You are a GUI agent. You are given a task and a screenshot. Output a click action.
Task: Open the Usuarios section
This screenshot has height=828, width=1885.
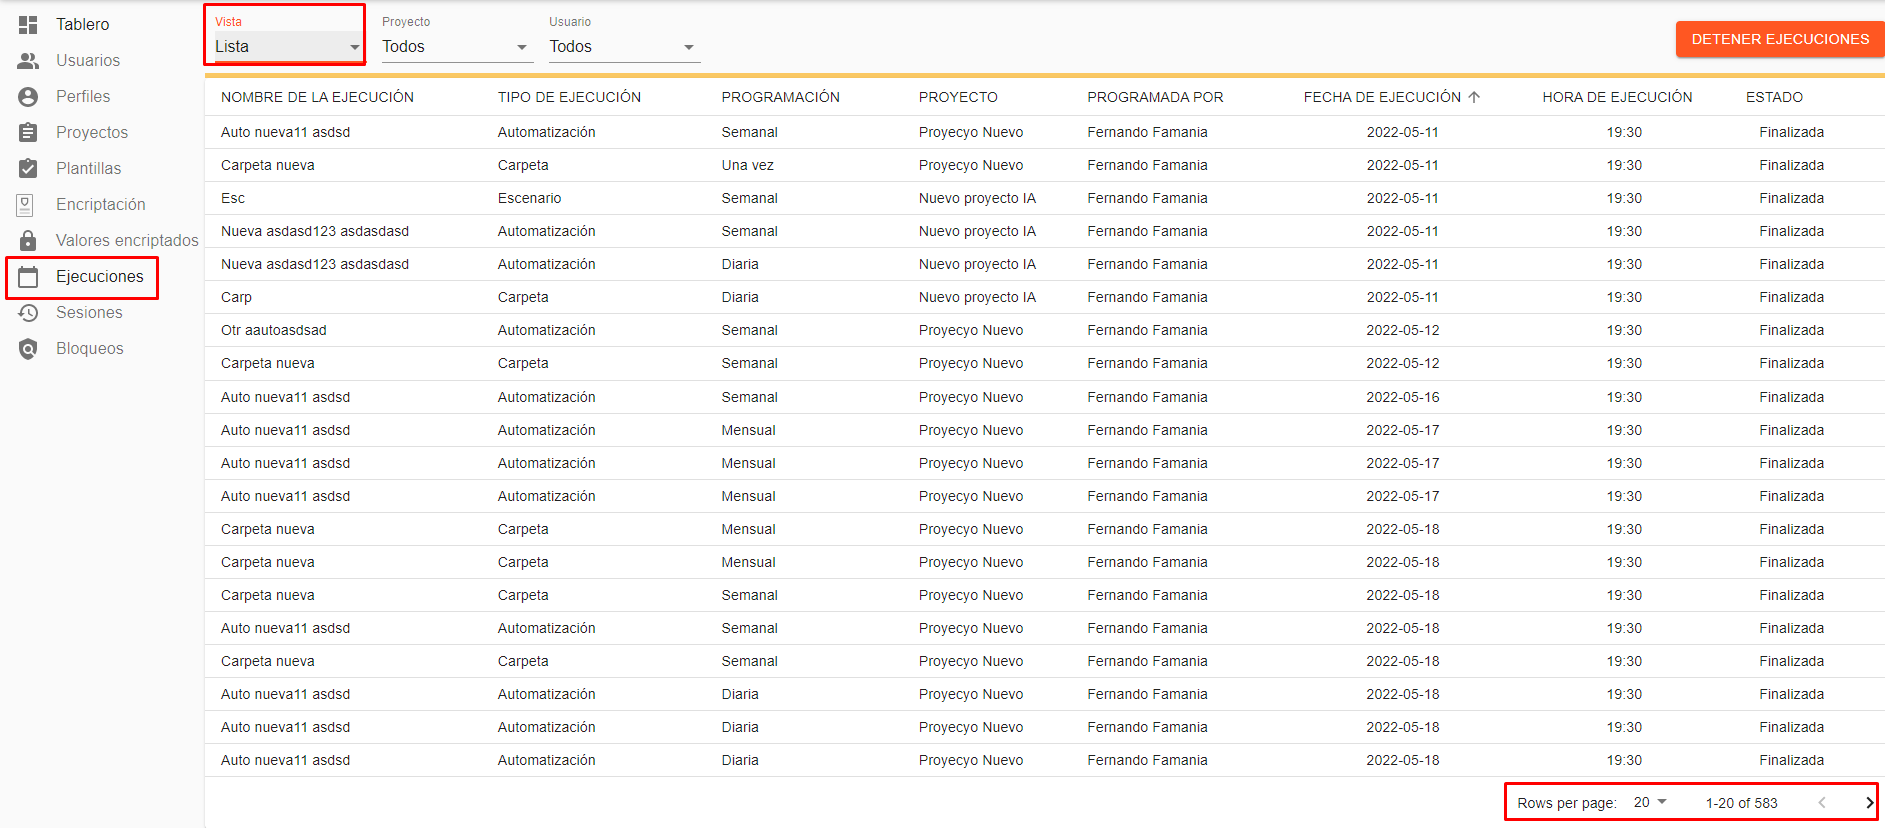coord(88,60)
